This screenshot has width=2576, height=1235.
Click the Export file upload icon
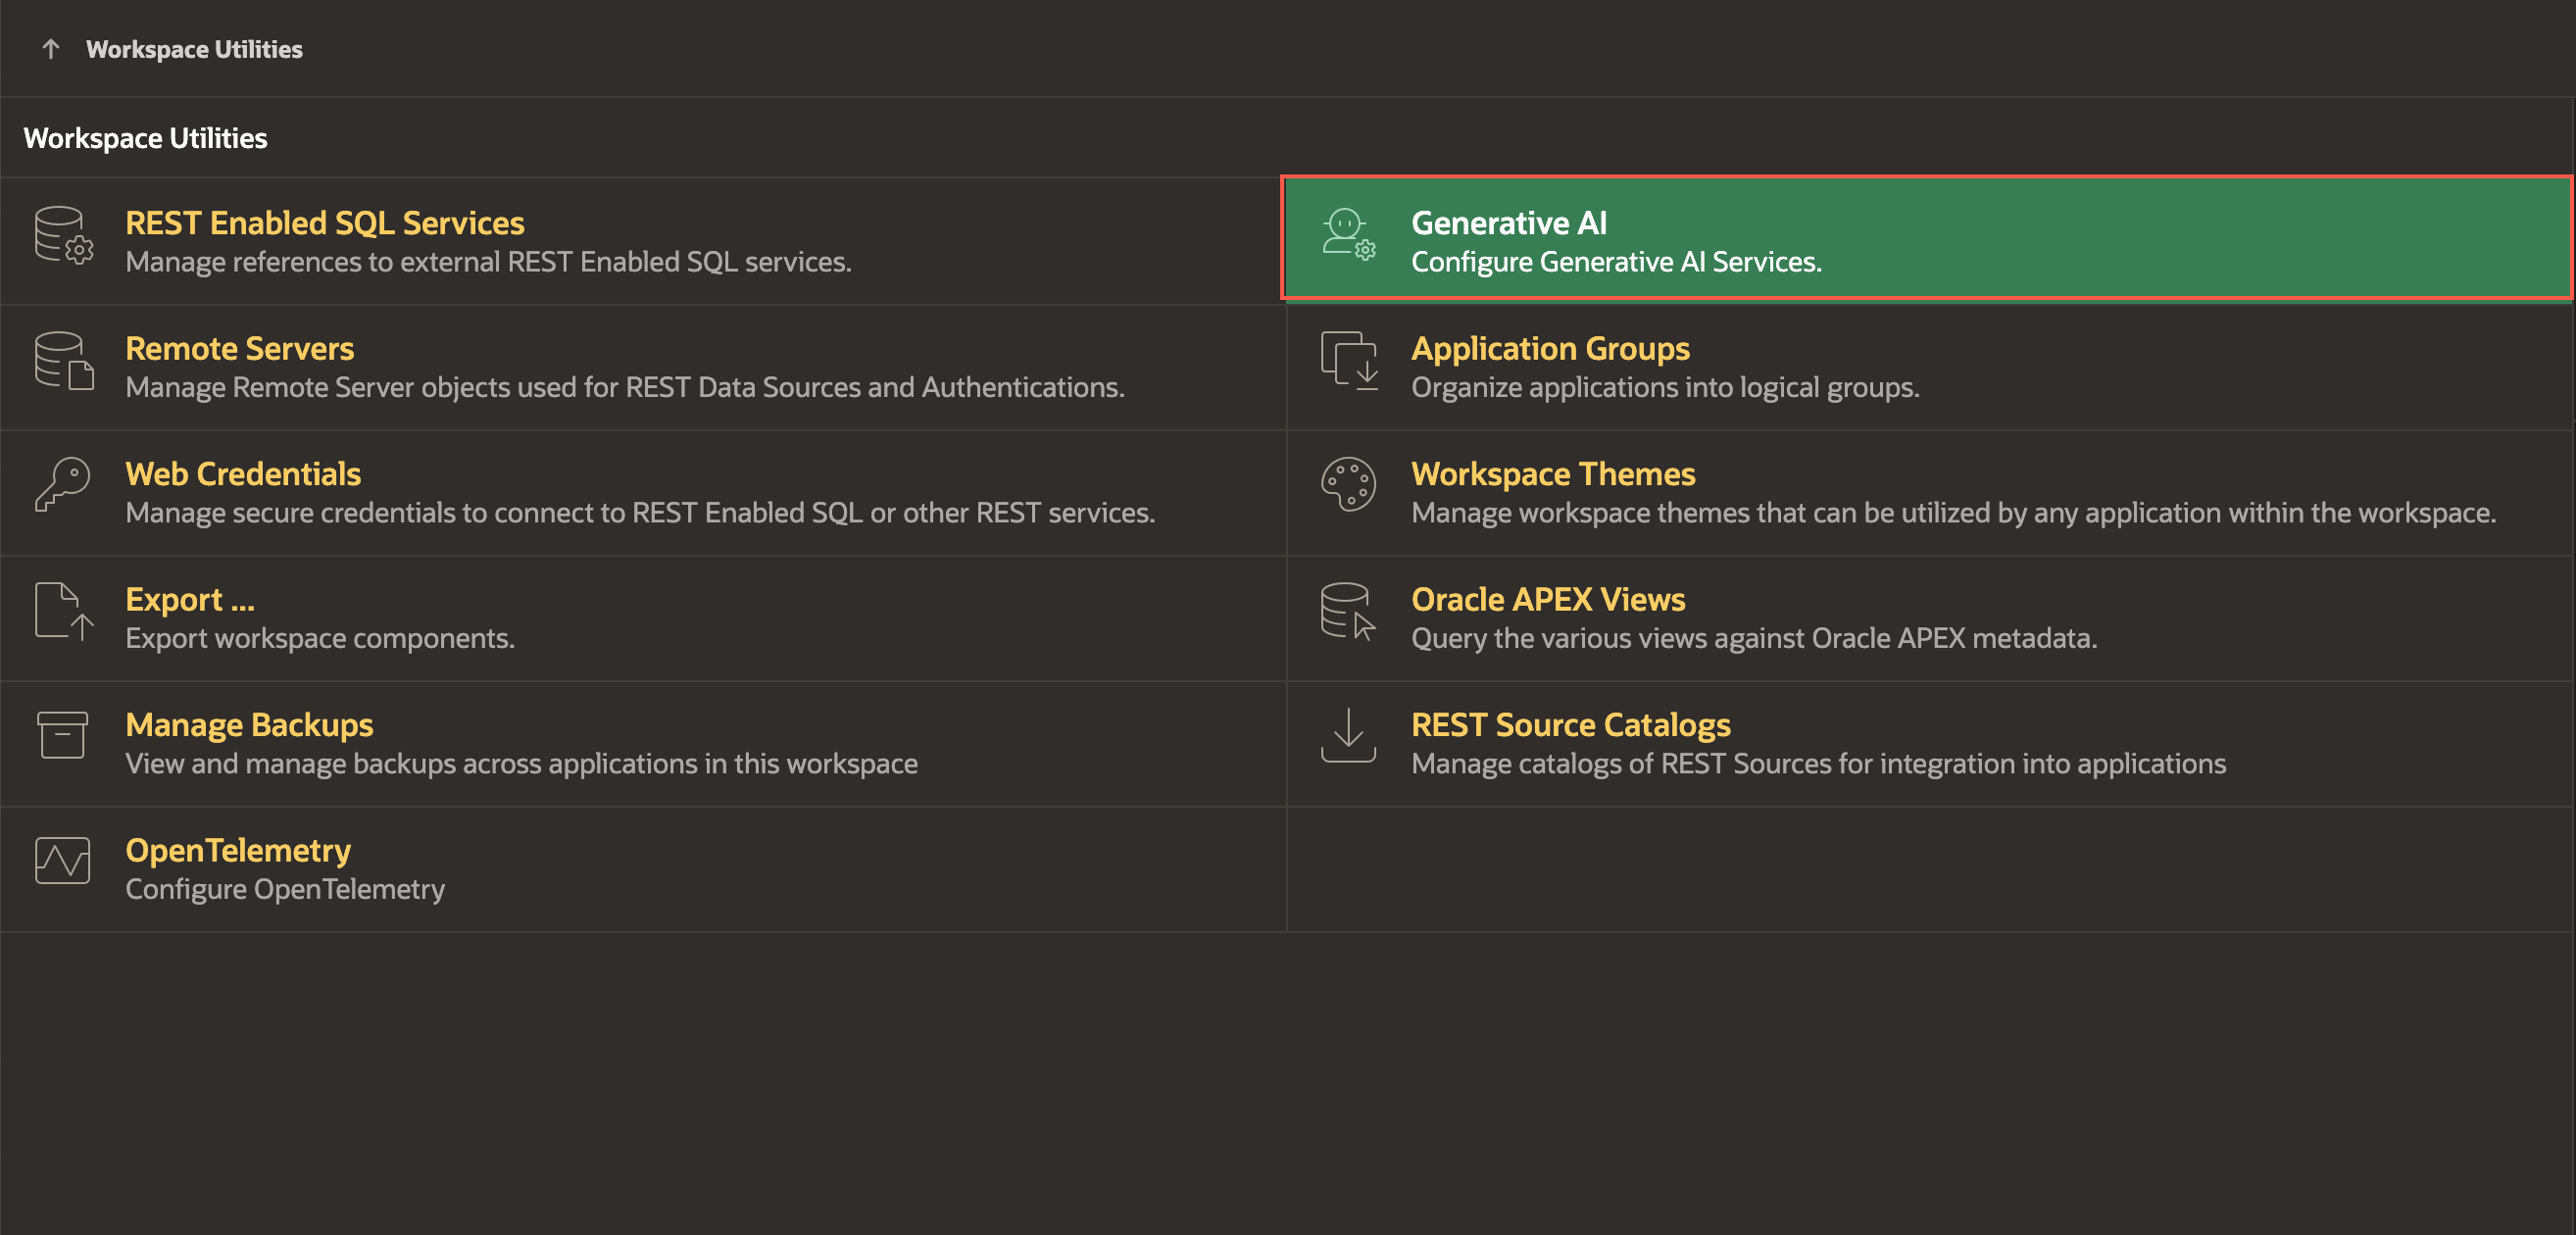point(64,611)
